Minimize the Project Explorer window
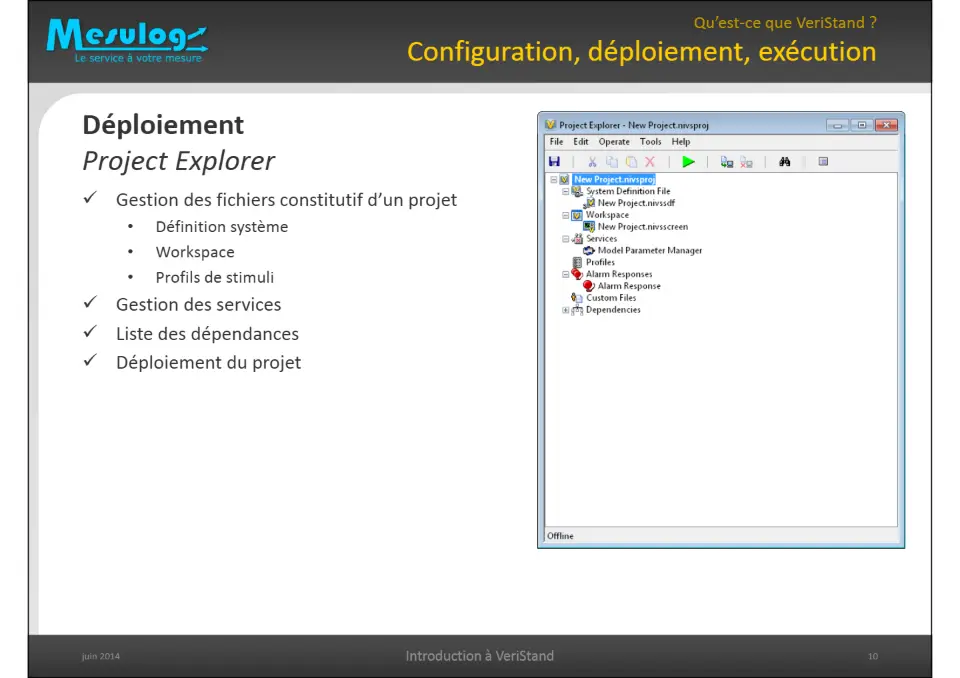The image size is (960, 678). tap(837, 125)
